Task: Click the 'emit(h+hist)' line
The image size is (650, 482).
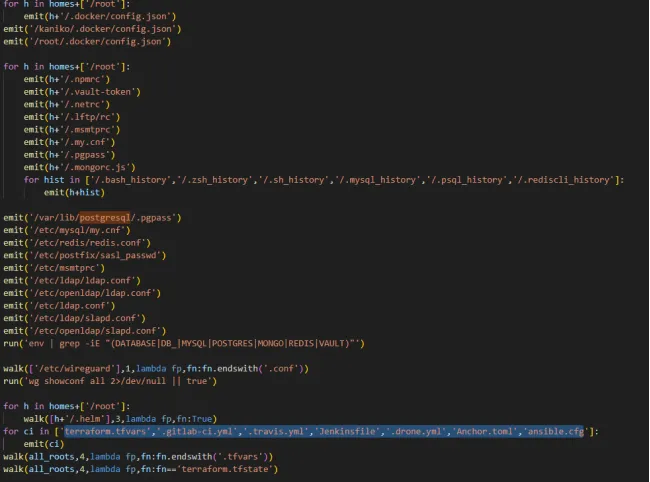Action: [74, 192]
